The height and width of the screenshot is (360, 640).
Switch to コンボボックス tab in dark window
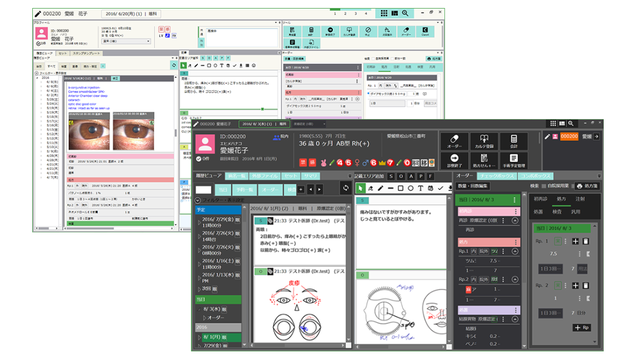coord(536,176)
